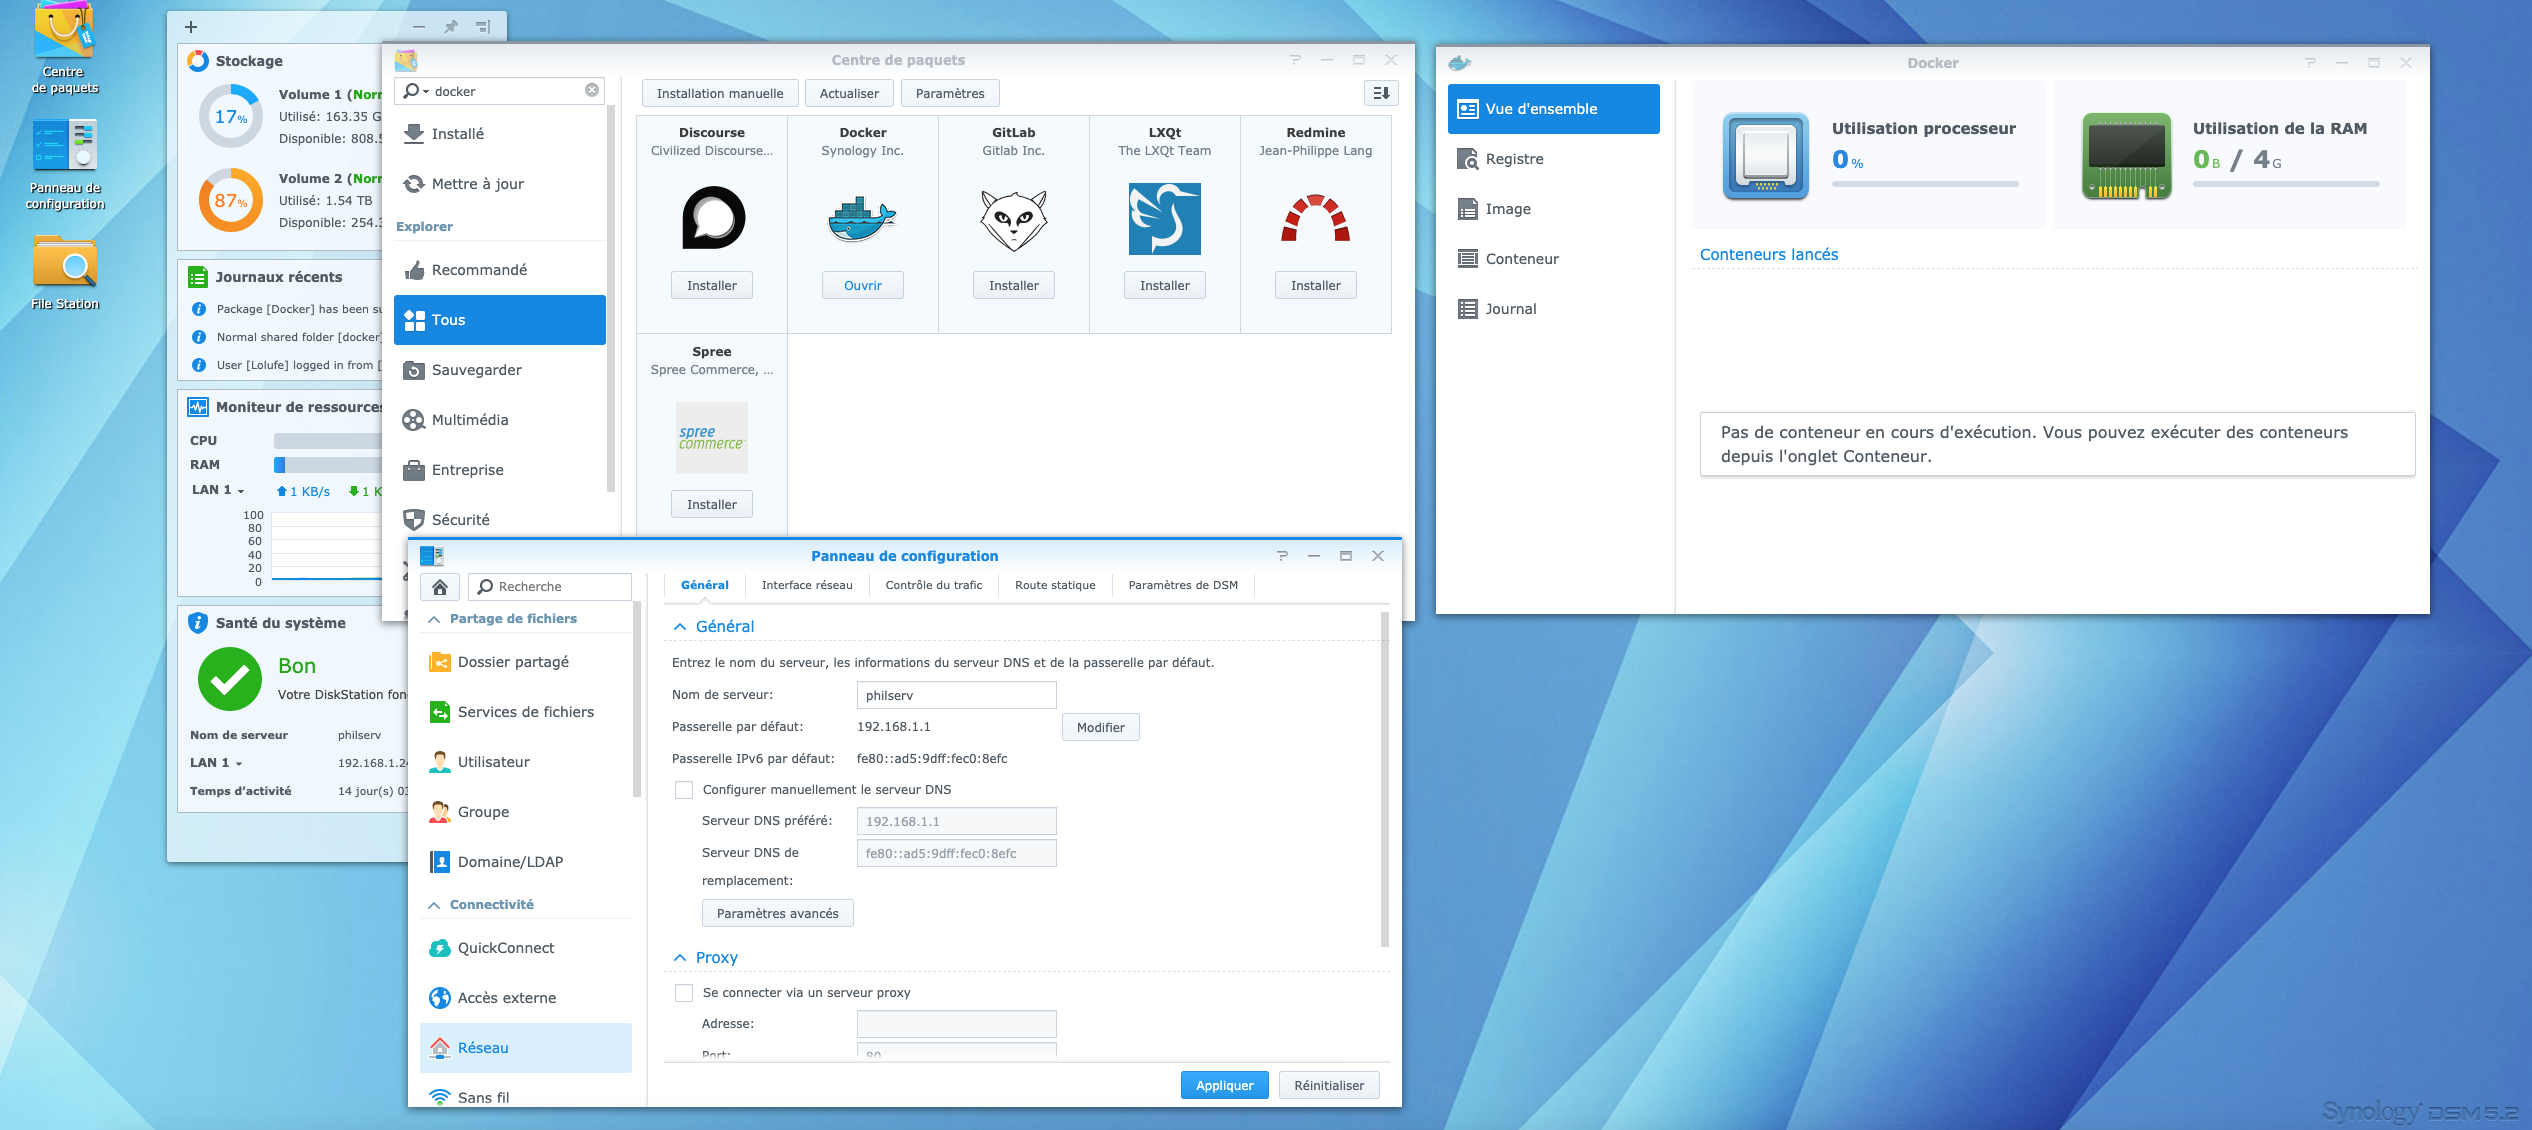Click the Docker package whale icon
This screenshot has width=2532, height=1130.
pyautogui.click(x=862, y=218)
